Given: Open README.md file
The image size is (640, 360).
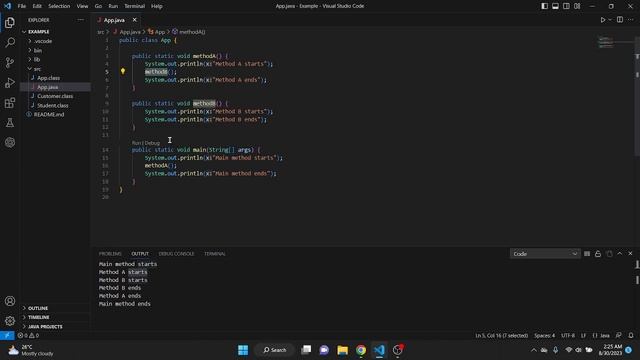Looking at the screenshot, I should tap(56, 114).
